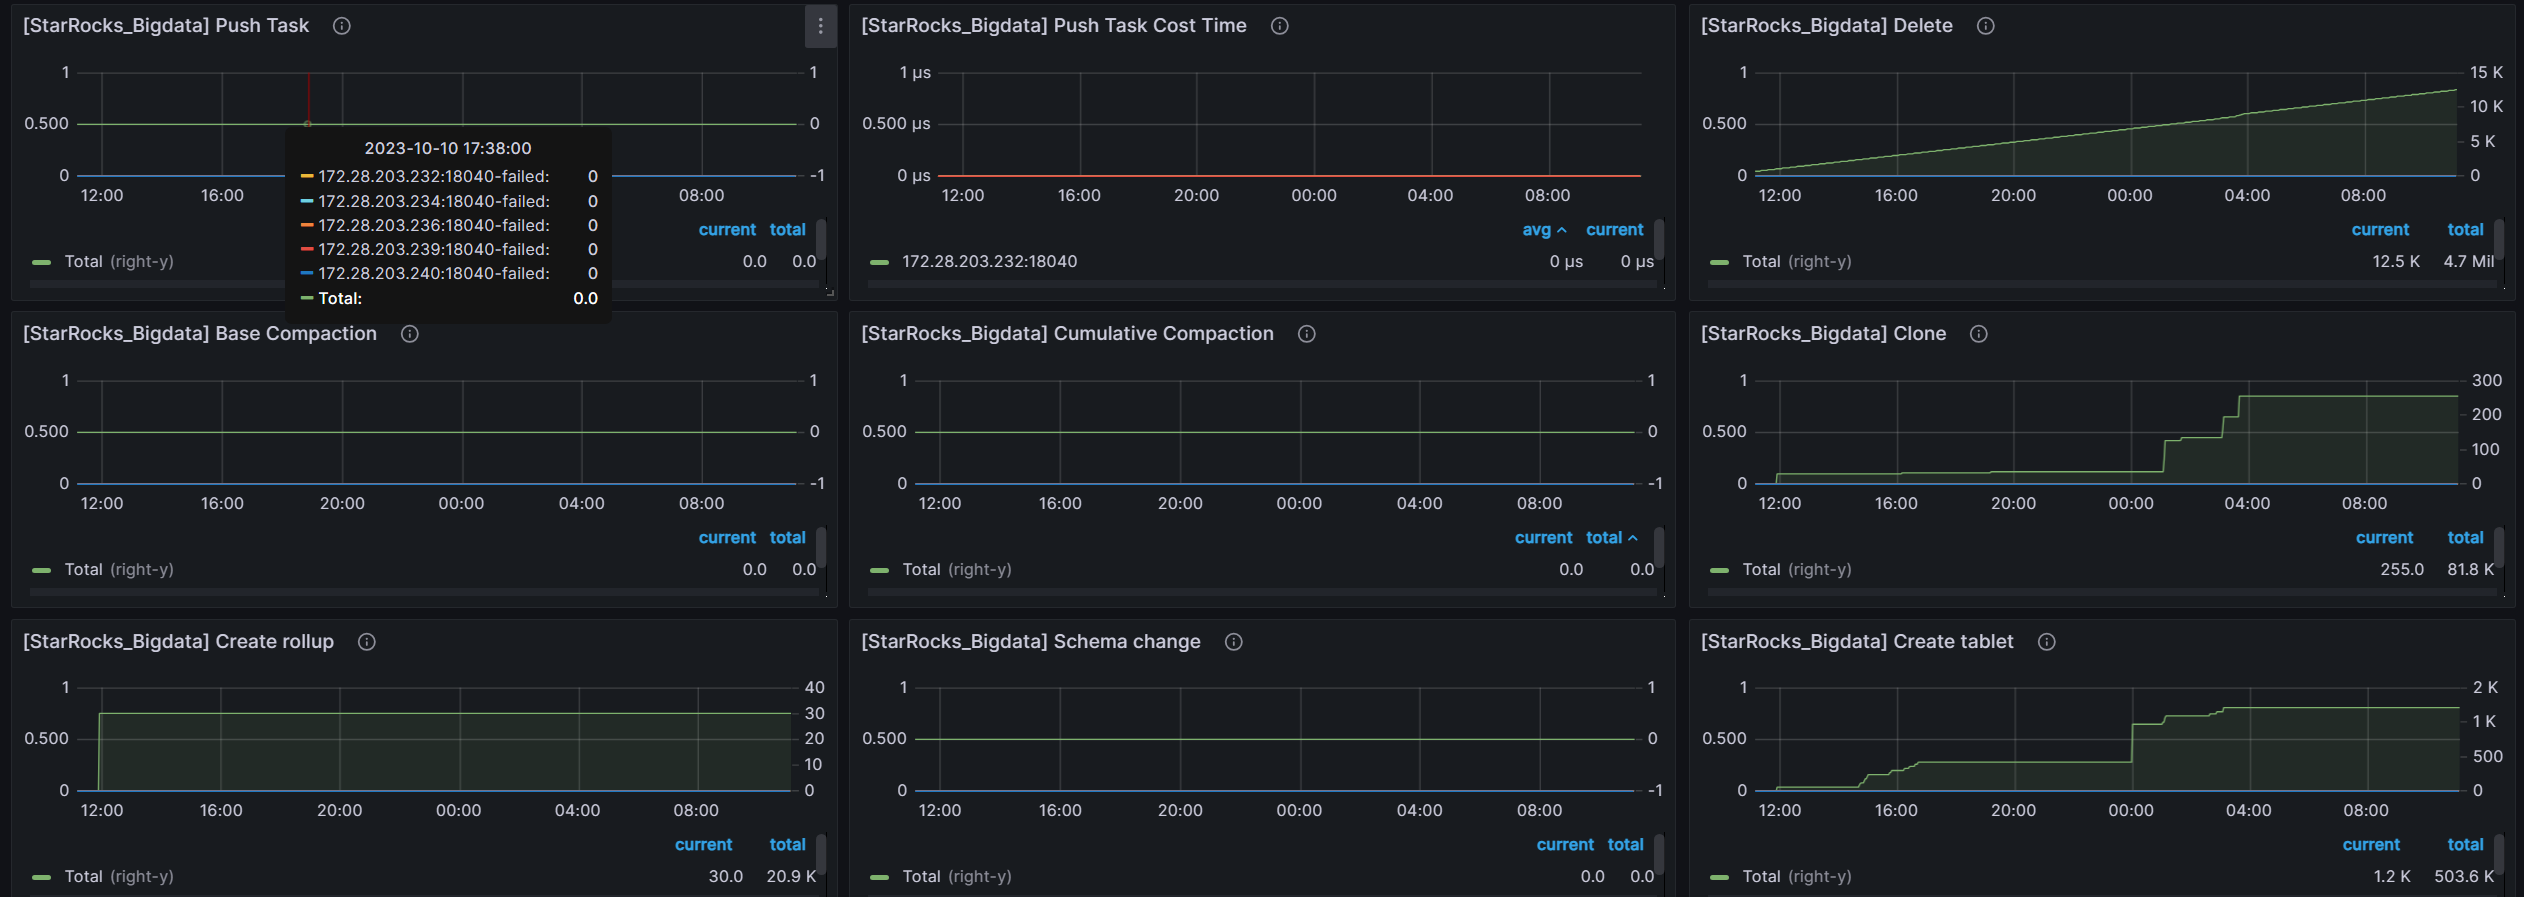Toggle 172.28.203.232:18040 series in Cost Time legend

click(989, 262)
